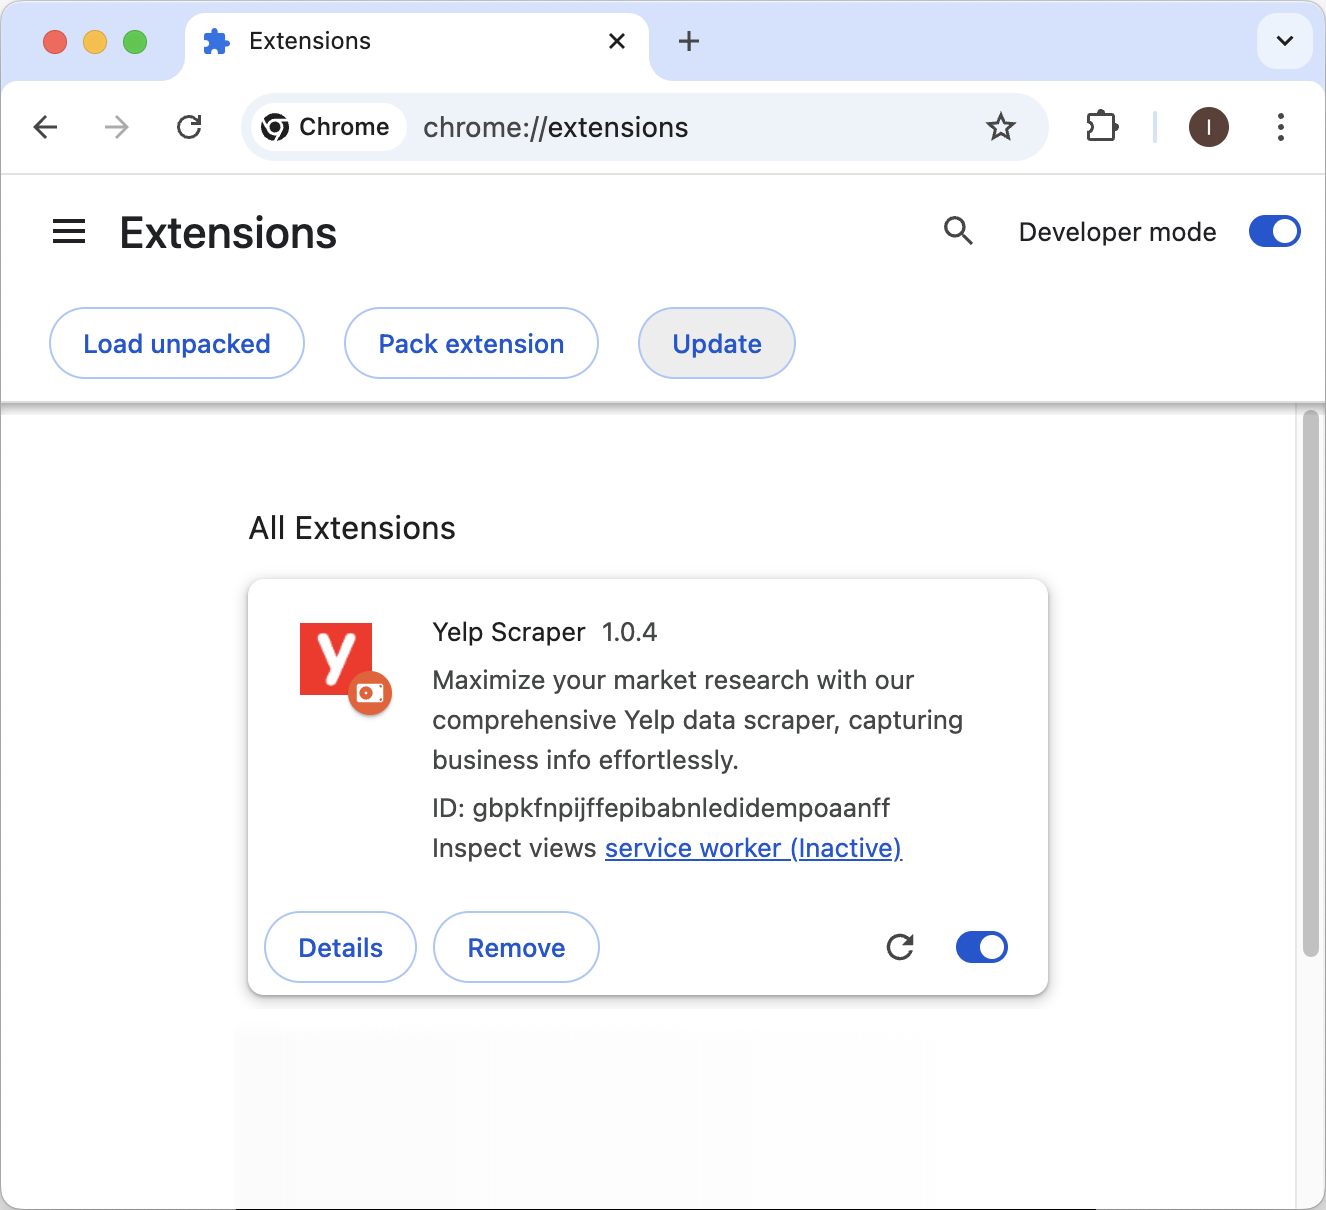Click the version number 1.0.4

[x=629, y=632]
